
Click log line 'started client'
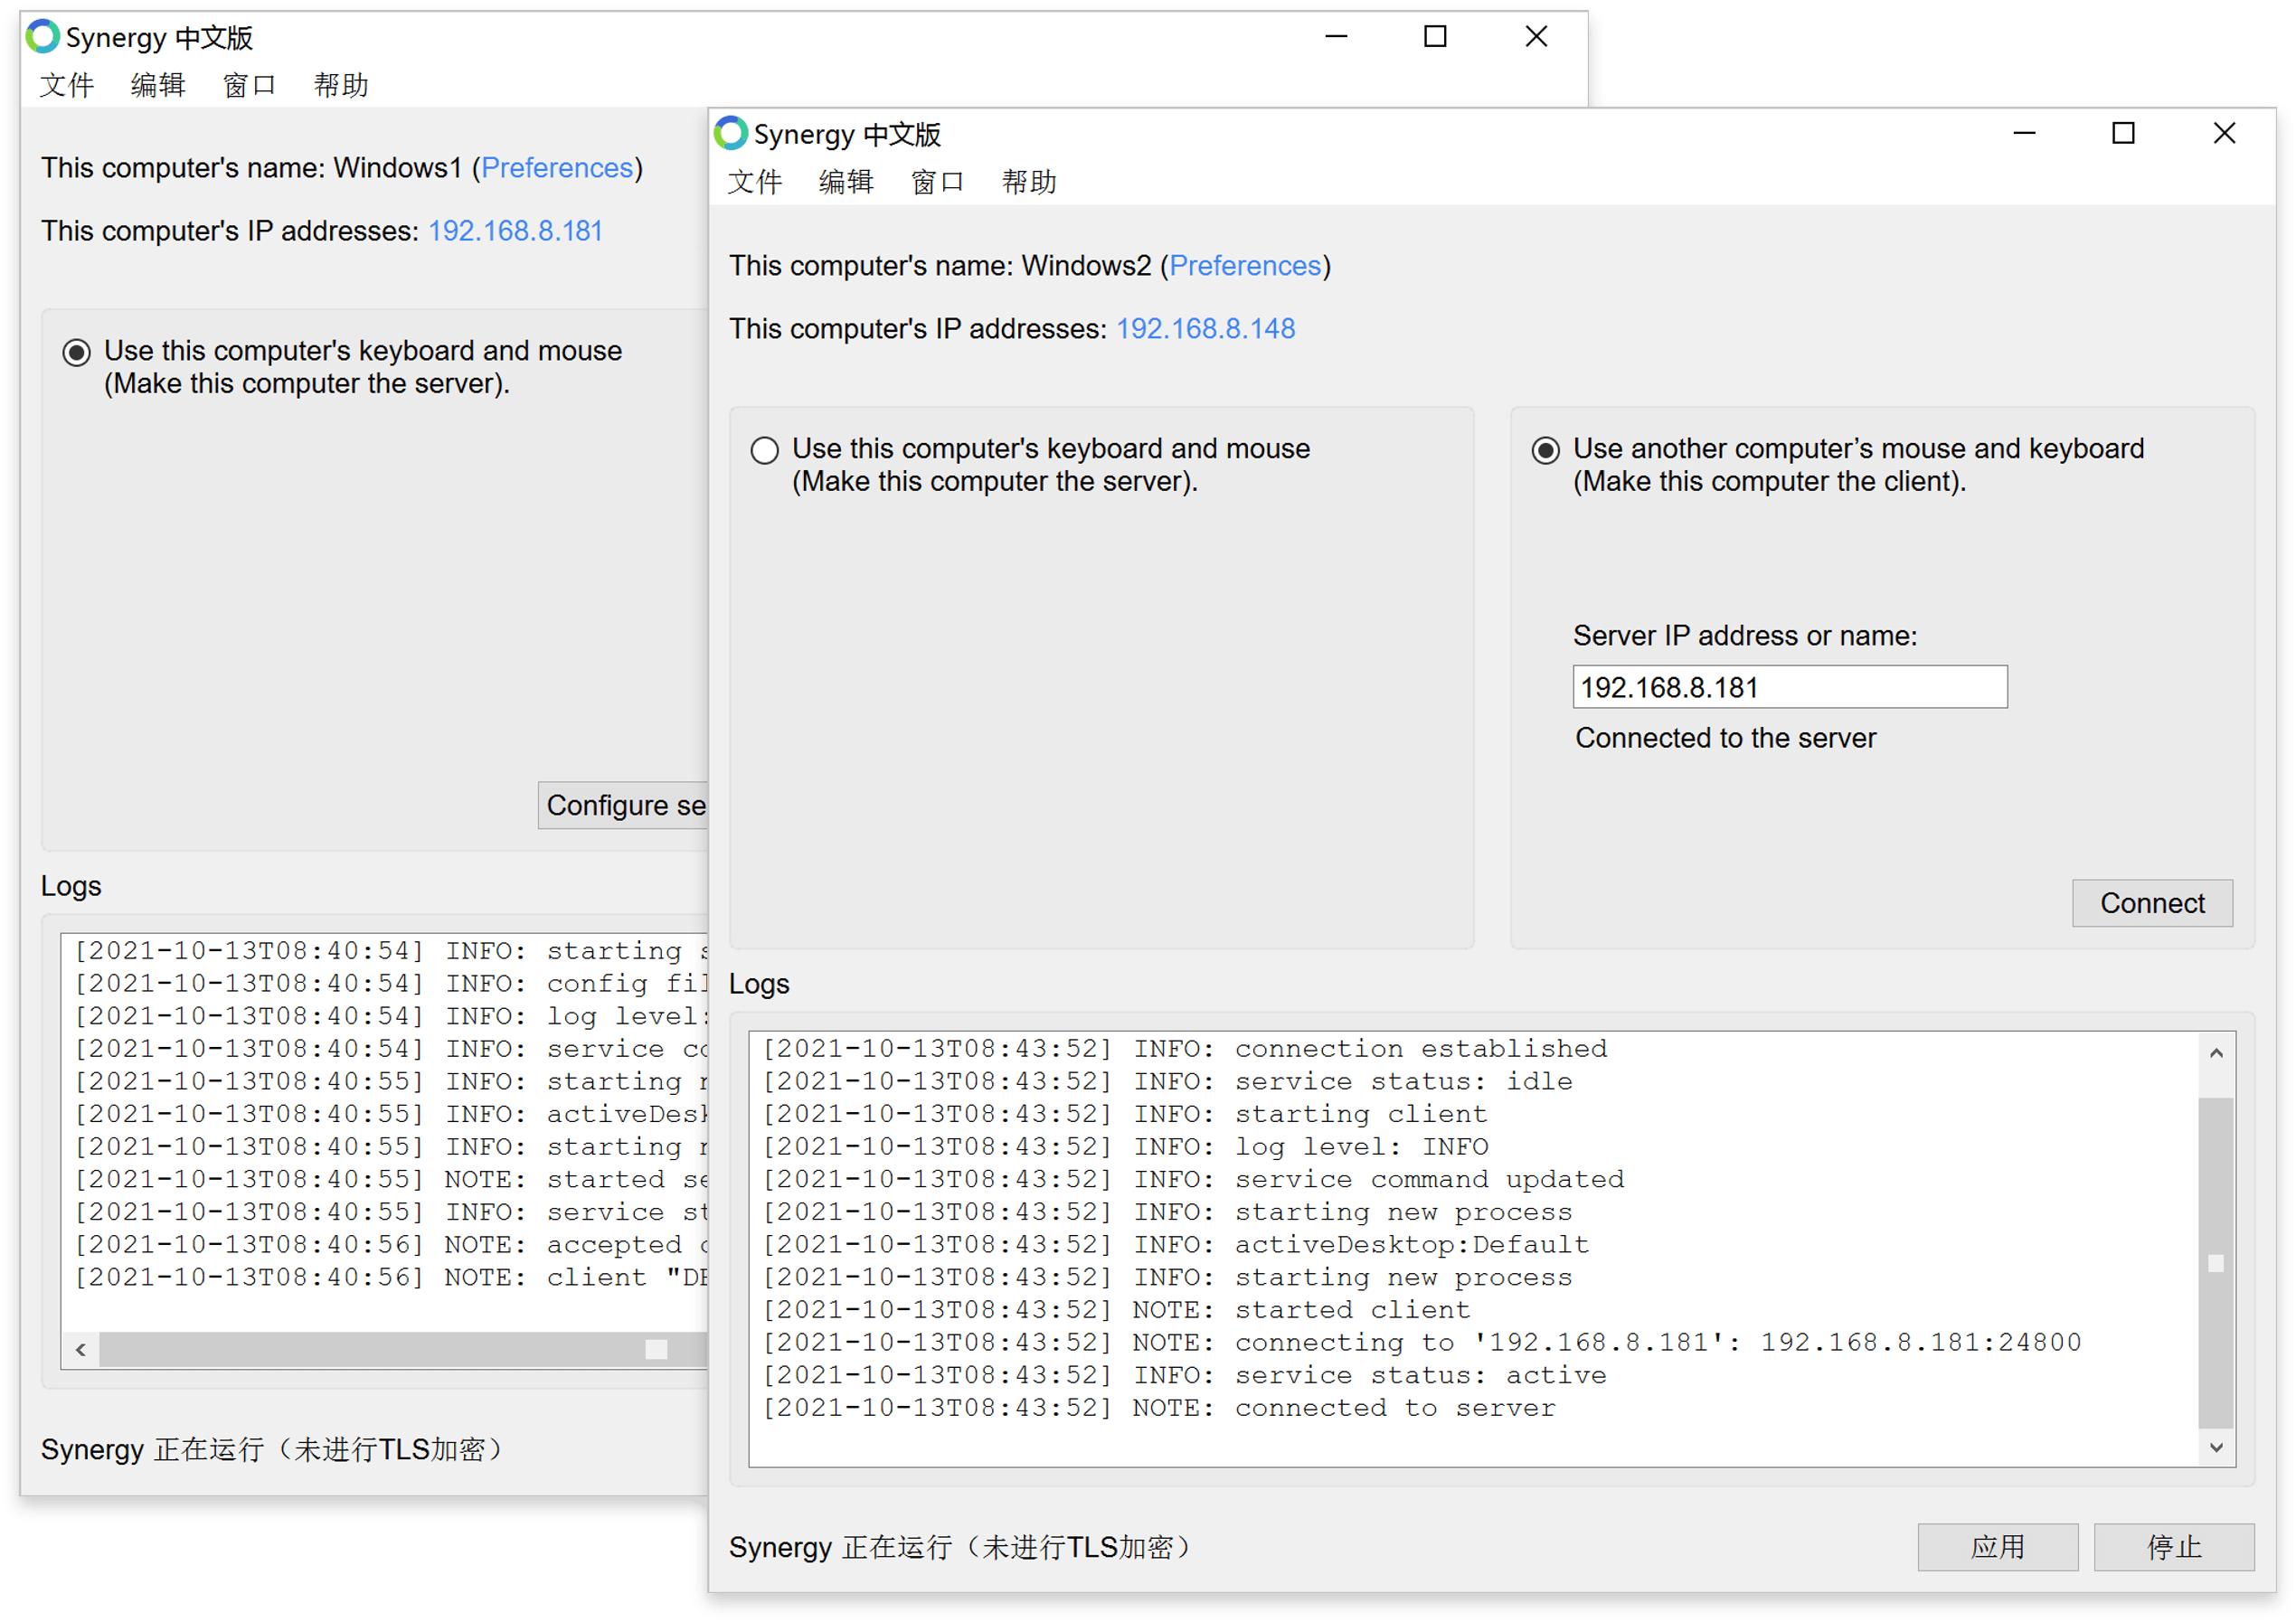[x=1116, y=1310]
